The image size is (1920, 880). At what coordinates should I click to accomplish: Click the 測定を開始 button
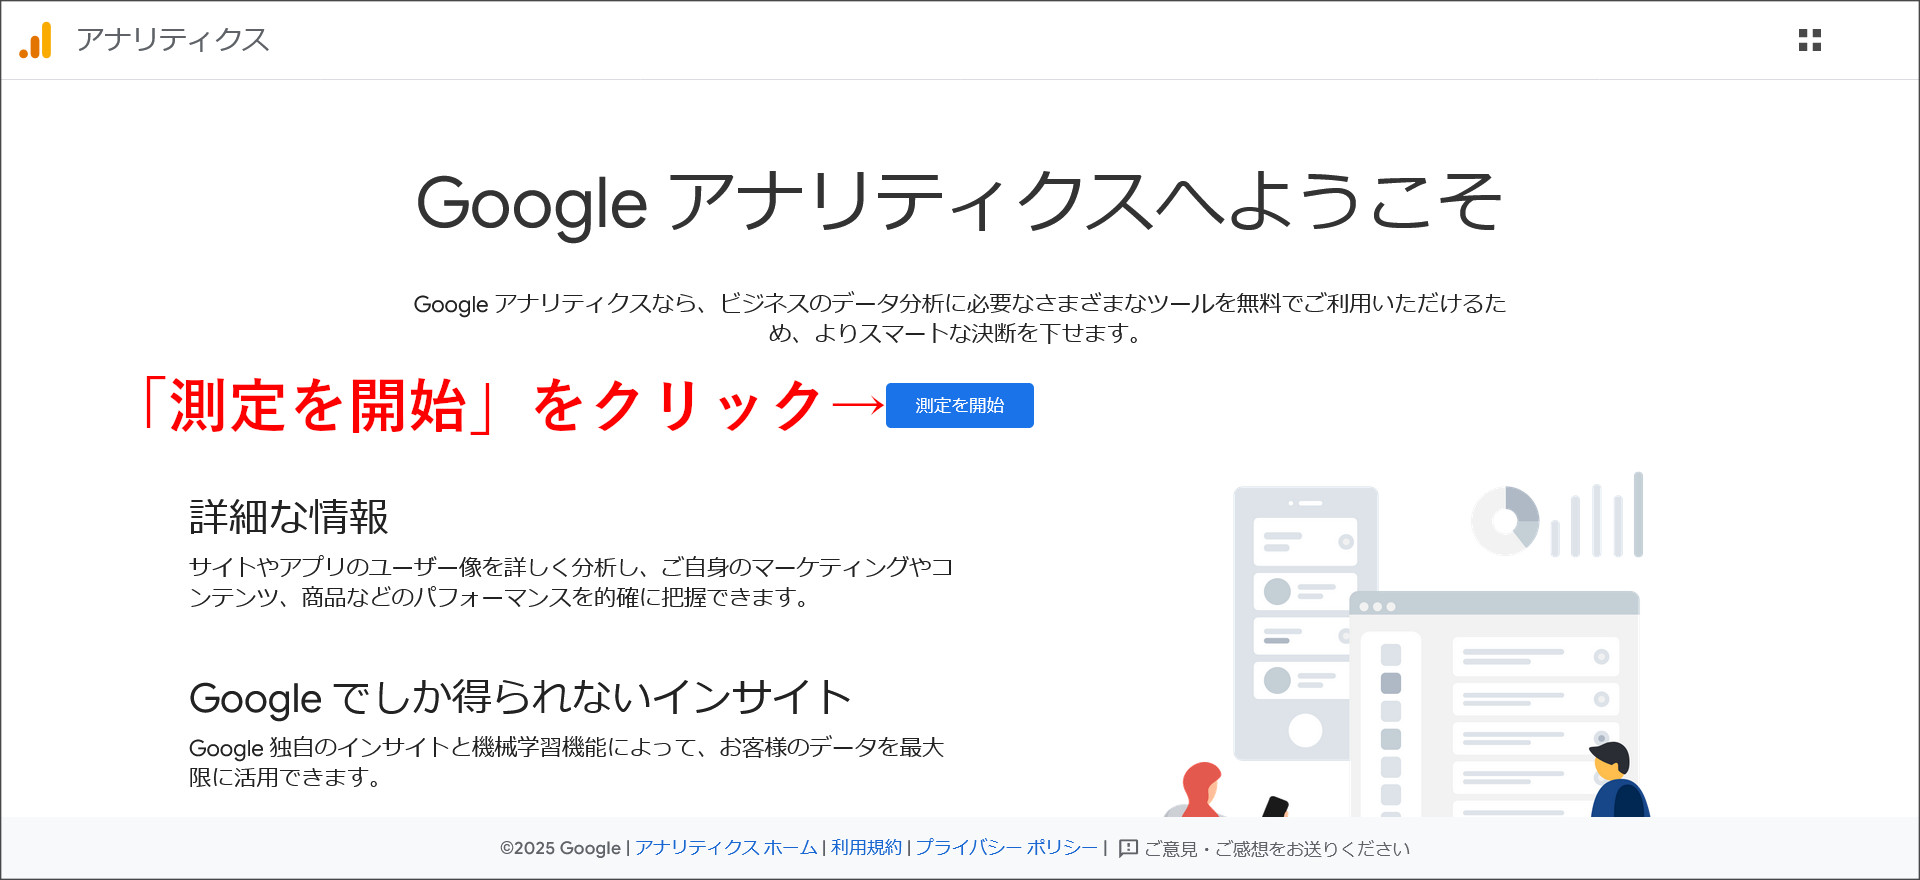[x=959, y=406]
